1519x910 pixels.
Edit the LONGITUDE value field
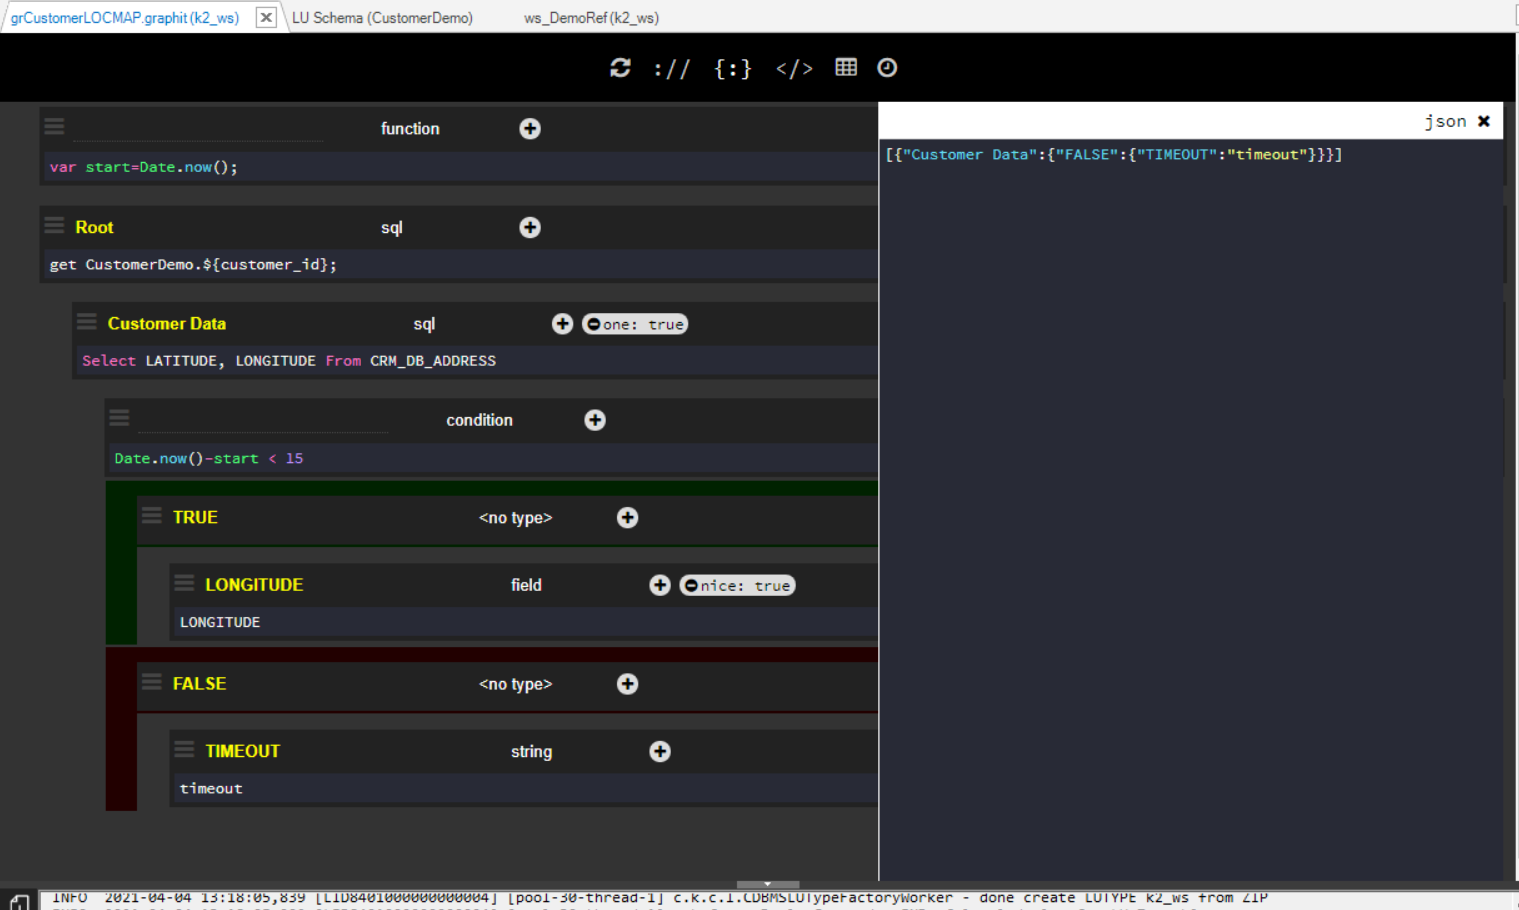[526, 622]
